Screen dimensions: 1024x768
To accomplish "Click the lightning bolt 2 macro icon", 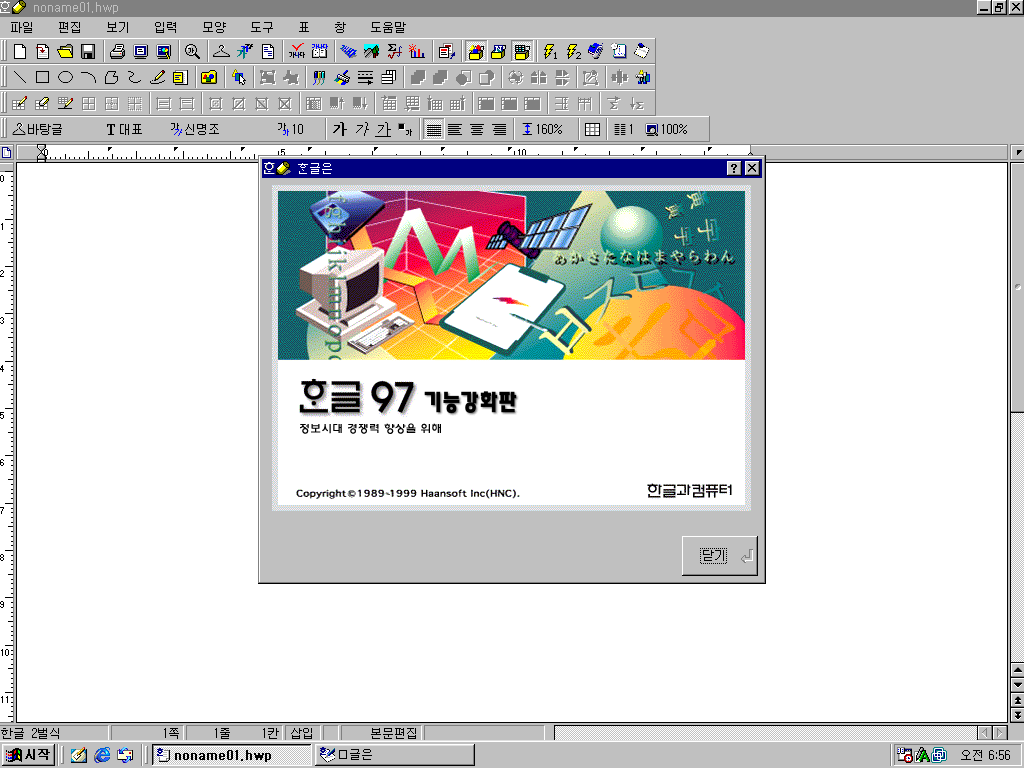I will pyautogui.click(x=573, y=52).
